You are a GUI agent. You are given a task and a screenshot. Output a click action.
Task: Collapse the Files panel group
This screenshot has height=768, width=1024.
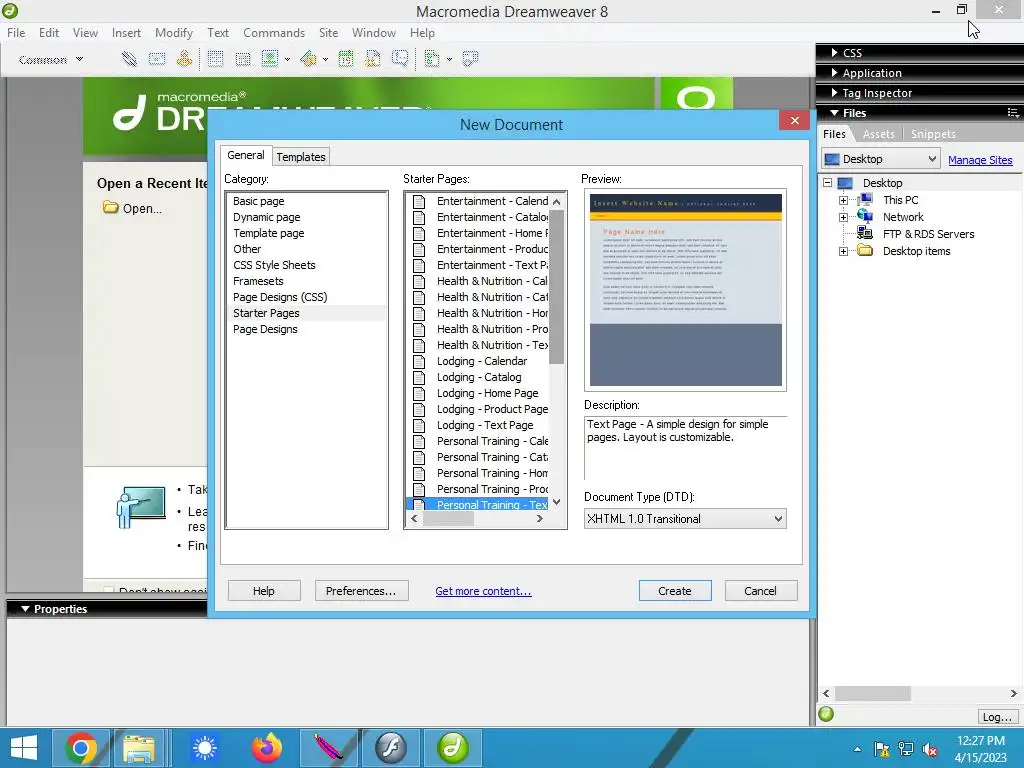(x=835, y=113)
